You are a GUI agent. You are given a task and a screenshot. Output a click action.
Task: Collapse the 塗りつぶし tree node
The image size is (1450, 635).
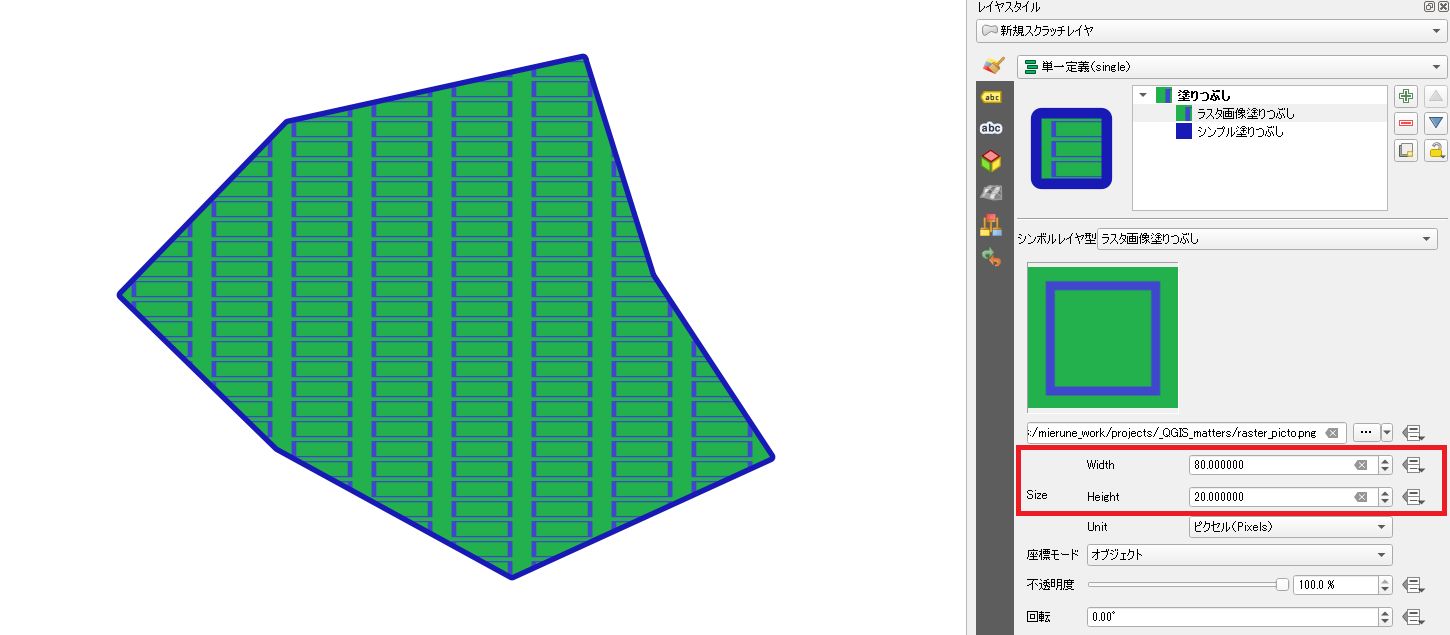(x=1143, y=95)
